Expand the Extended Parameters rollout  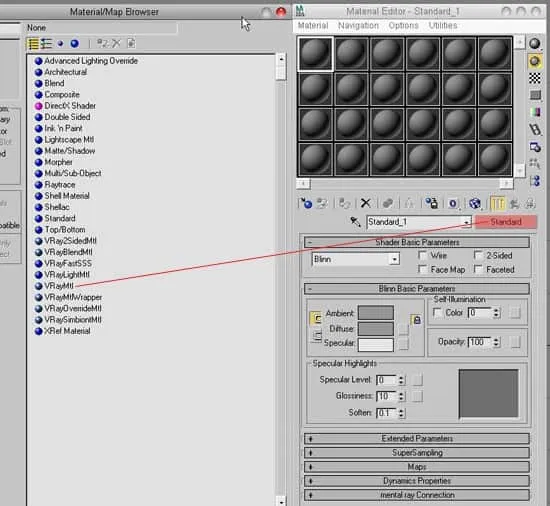(417, 438)
